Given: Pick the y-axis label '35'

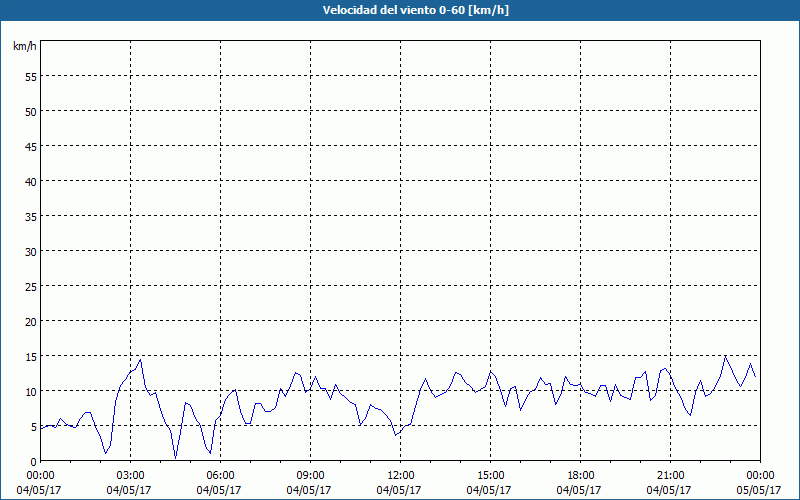Looking at the screenshot, I should (31, 216).
